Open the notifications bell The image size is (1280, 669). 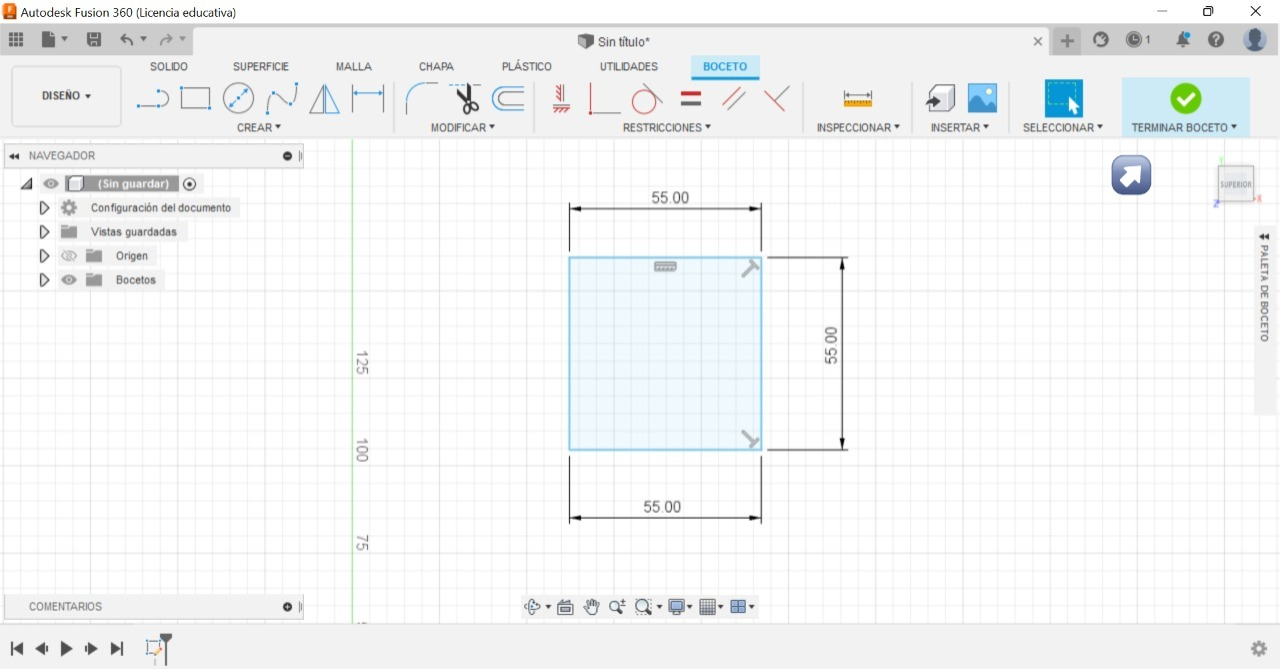click(1184, 40)
